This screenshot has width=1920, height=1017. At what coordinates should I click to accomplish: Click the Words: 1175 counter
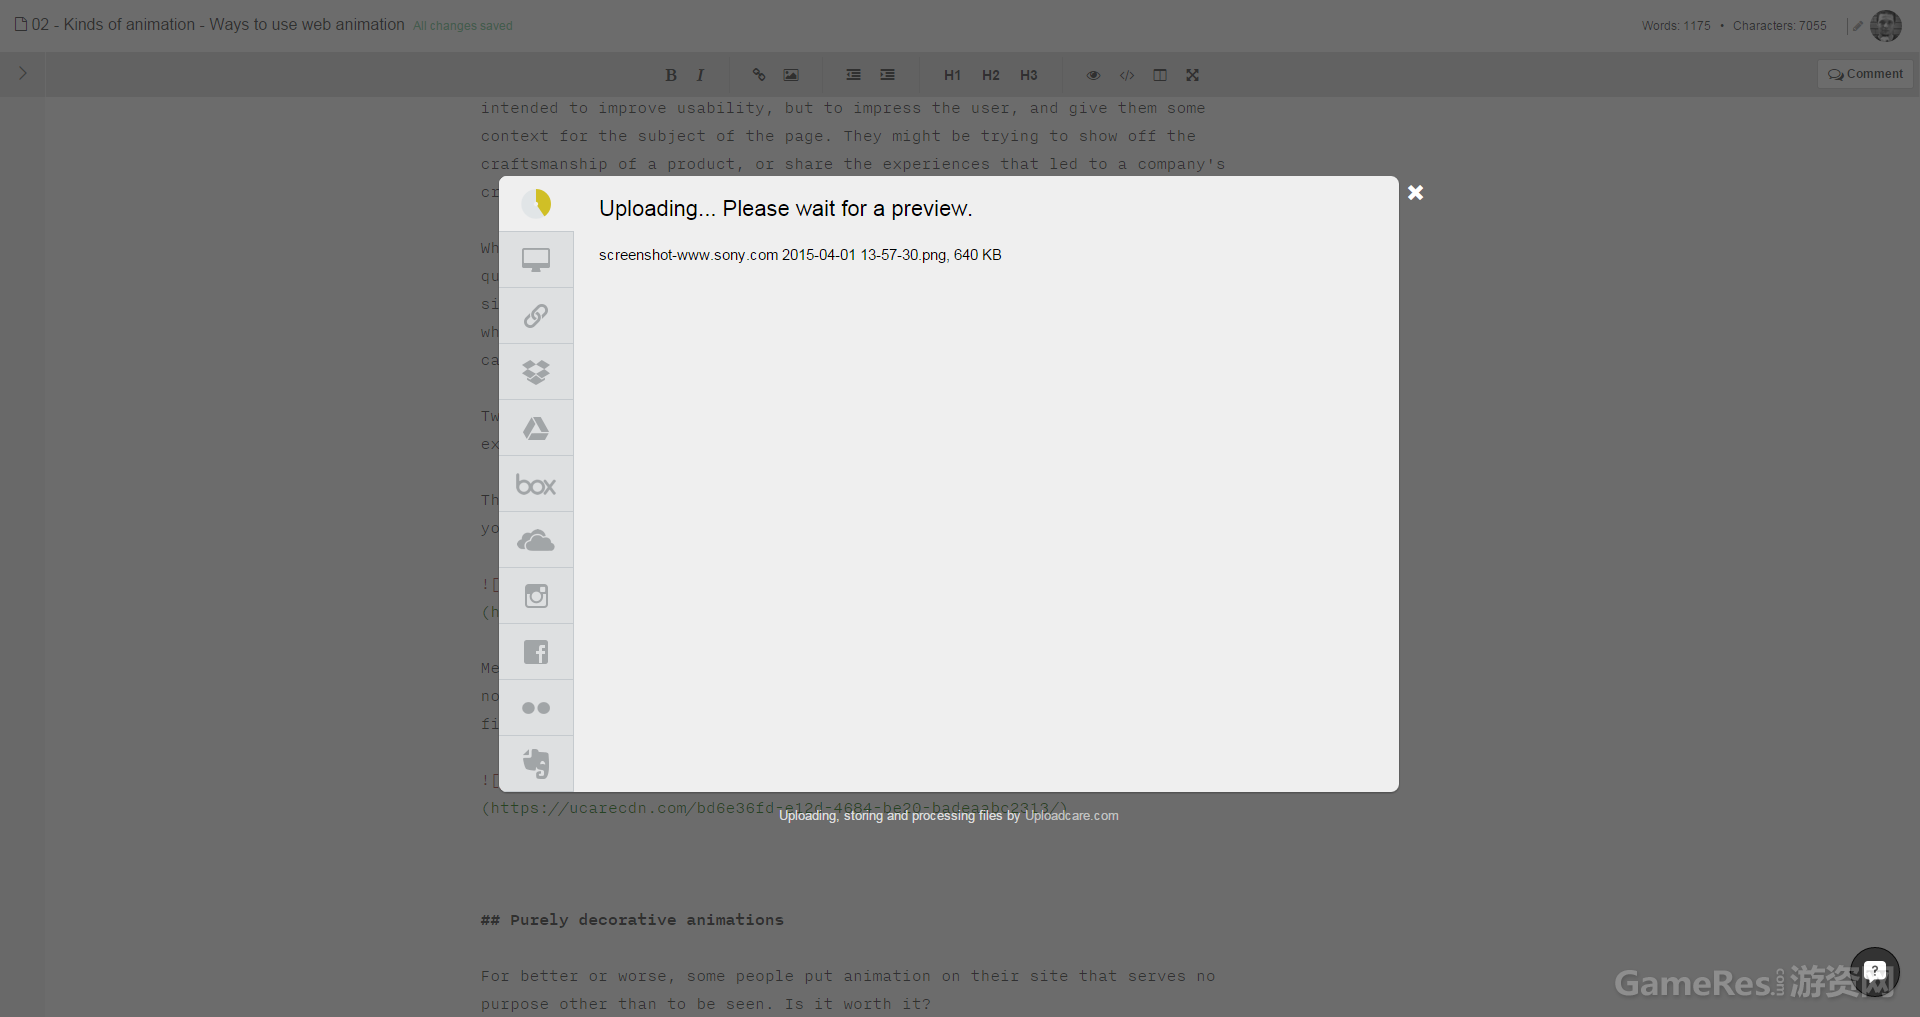[1676, 26]
